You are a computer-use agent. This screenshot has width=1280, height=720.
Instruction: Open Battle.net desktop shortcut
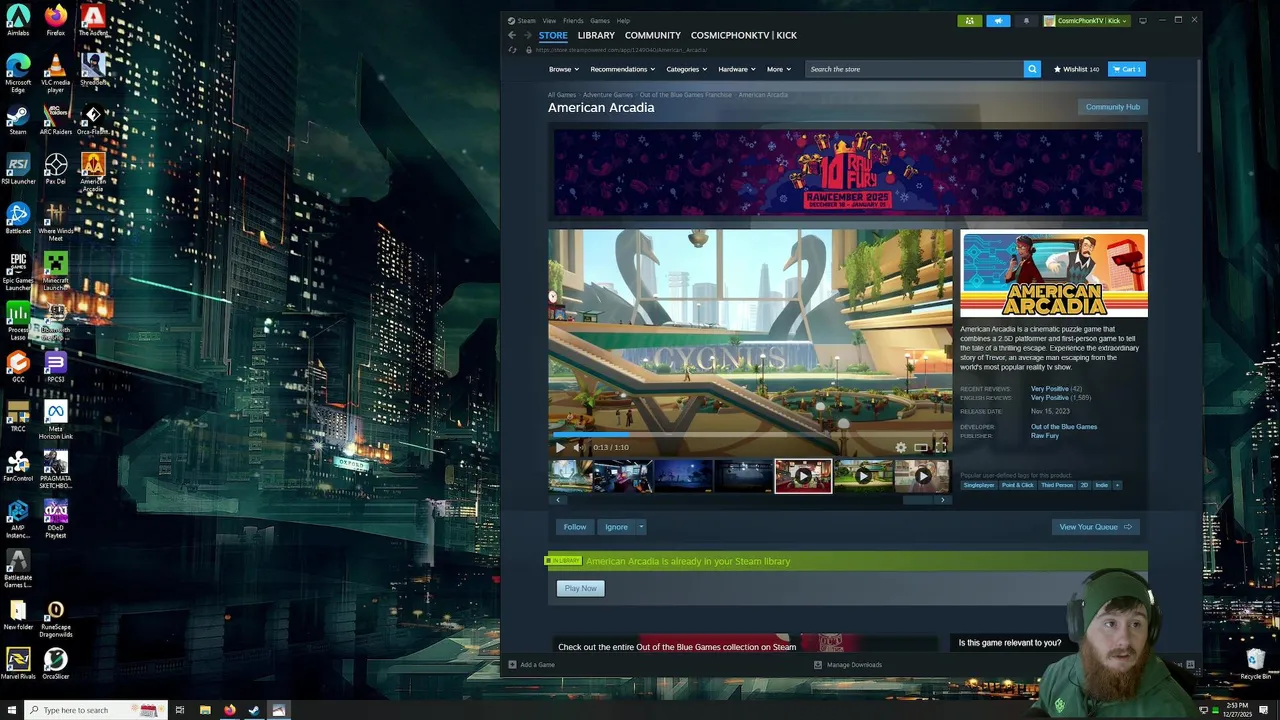[x=18, y=219]
